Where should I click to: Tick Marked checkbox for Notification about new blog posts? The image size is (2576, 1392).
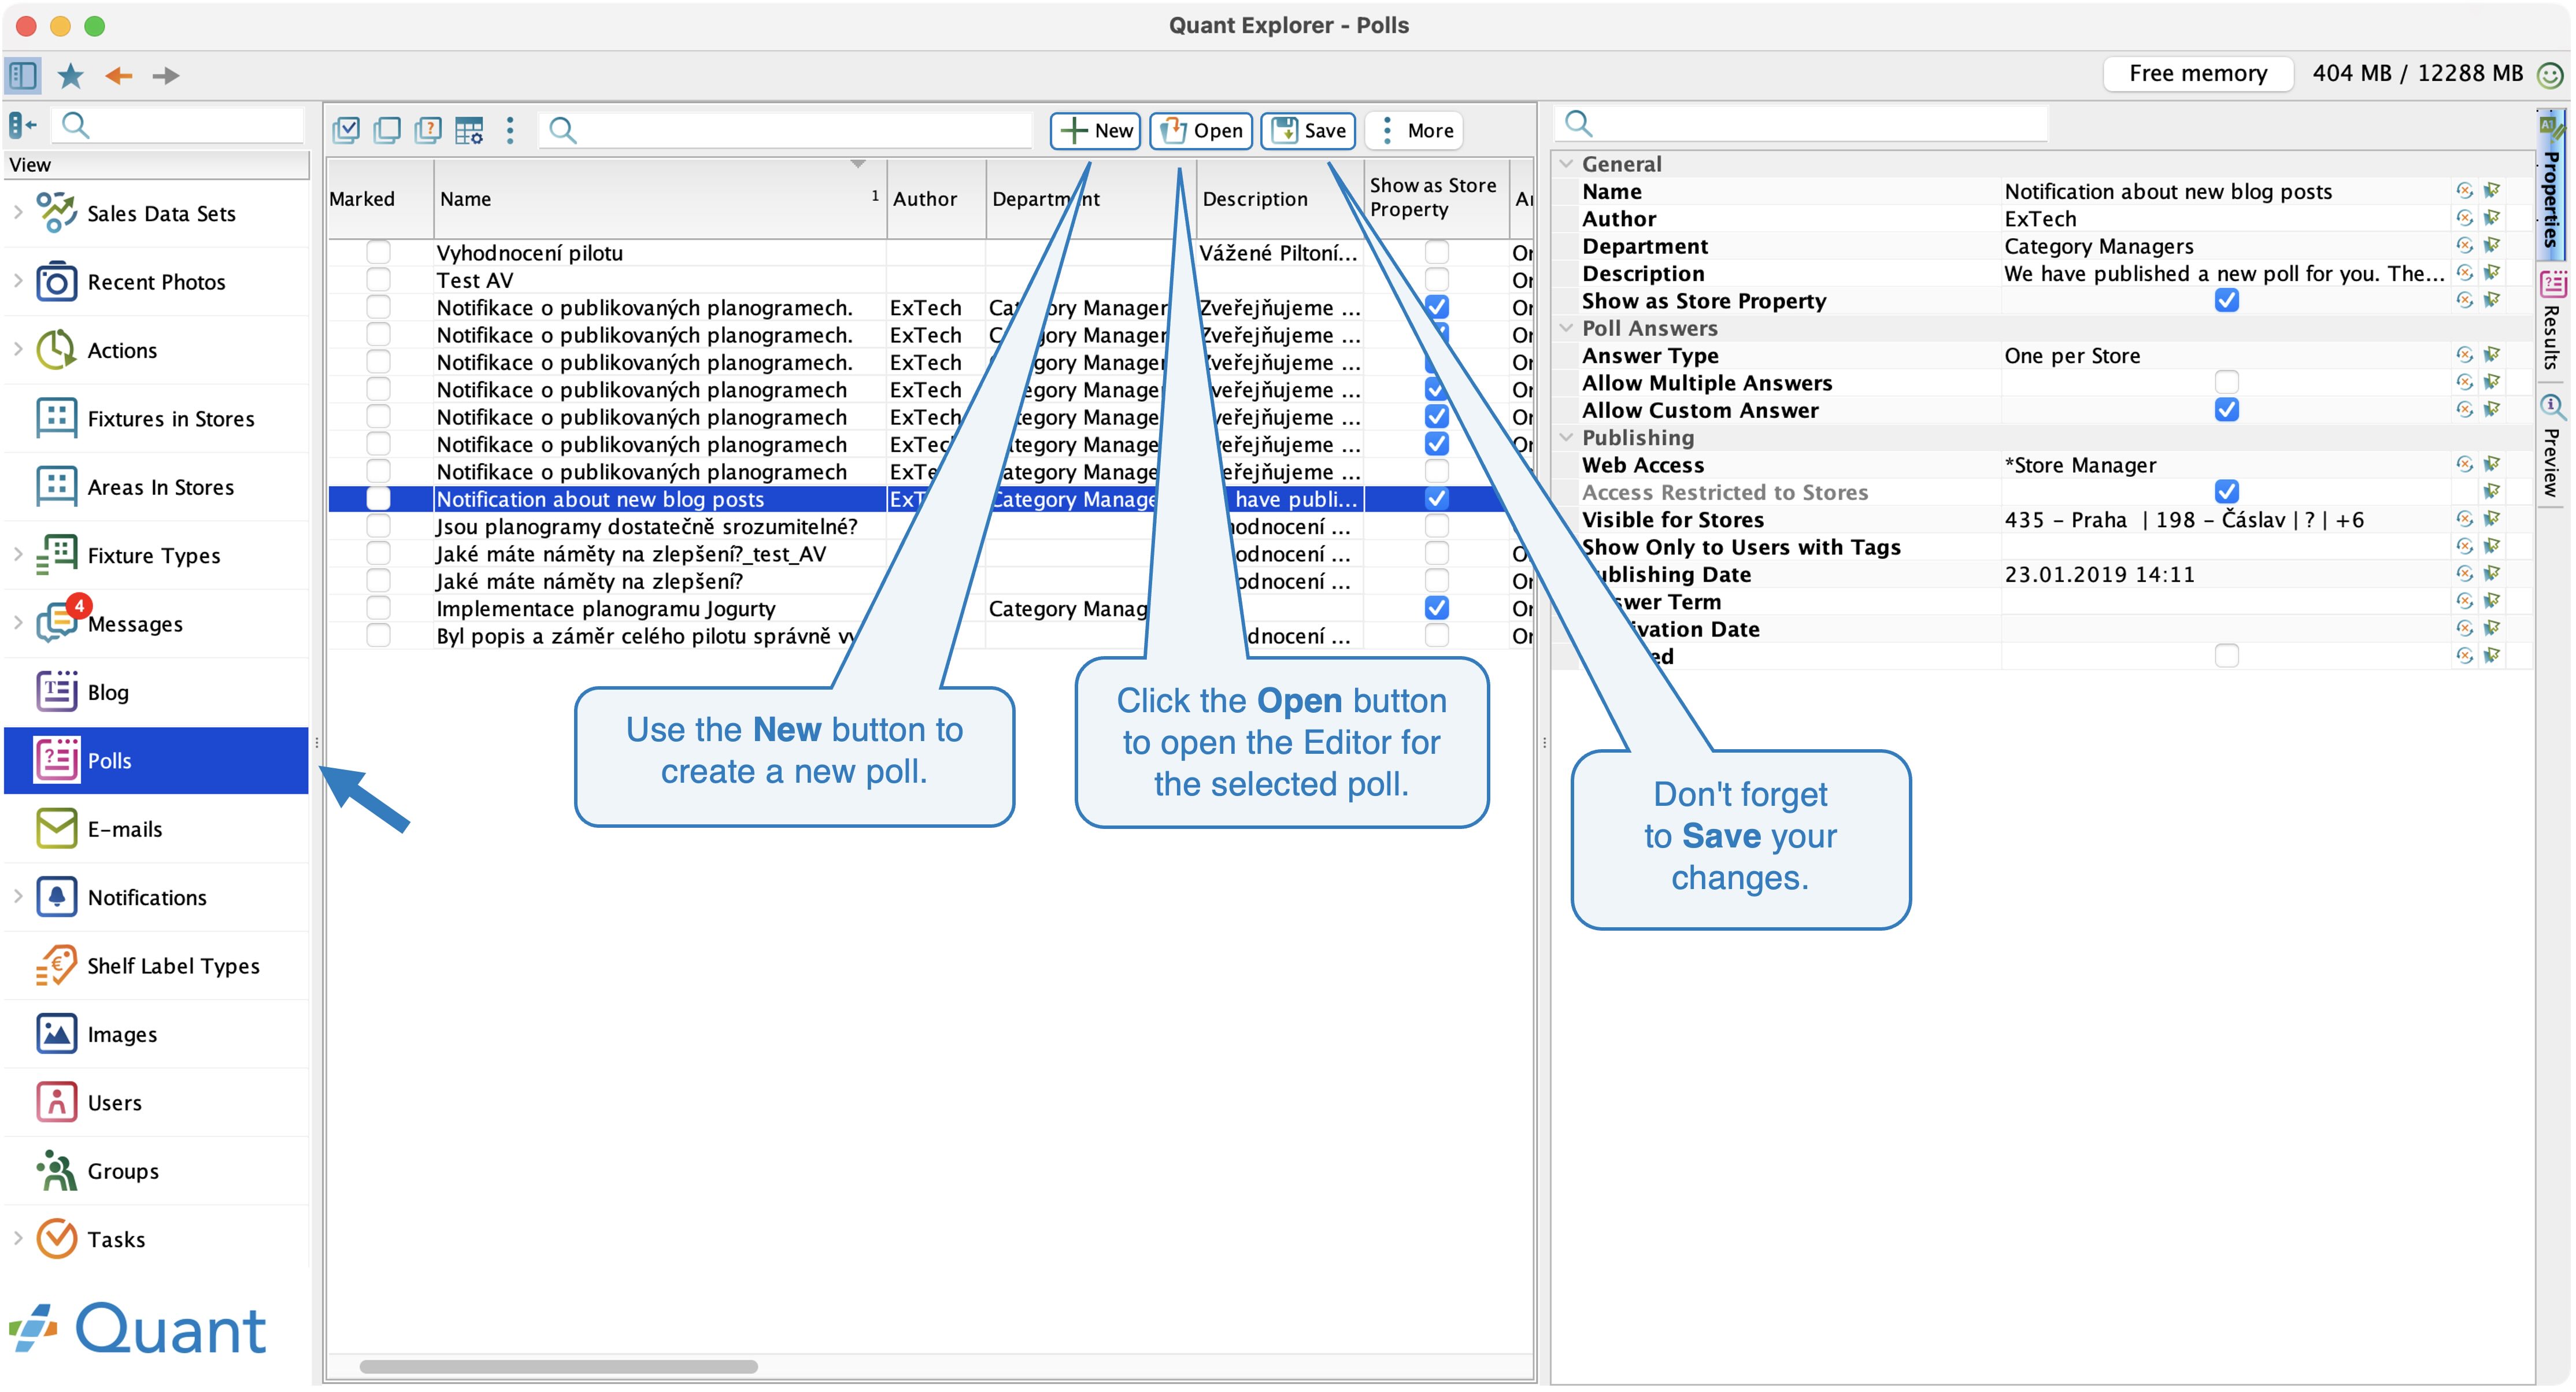click(x=378, y=498)
